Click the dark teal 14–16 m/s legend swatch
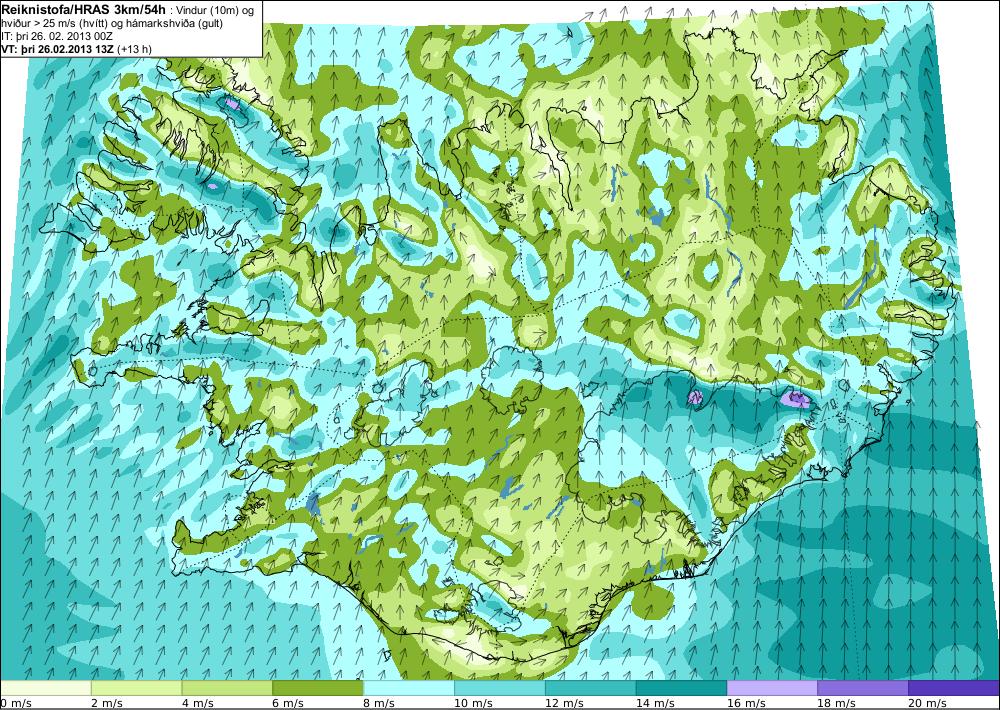Image resolution: width=1000 pixels, height=710 pixels. (682, 688)
